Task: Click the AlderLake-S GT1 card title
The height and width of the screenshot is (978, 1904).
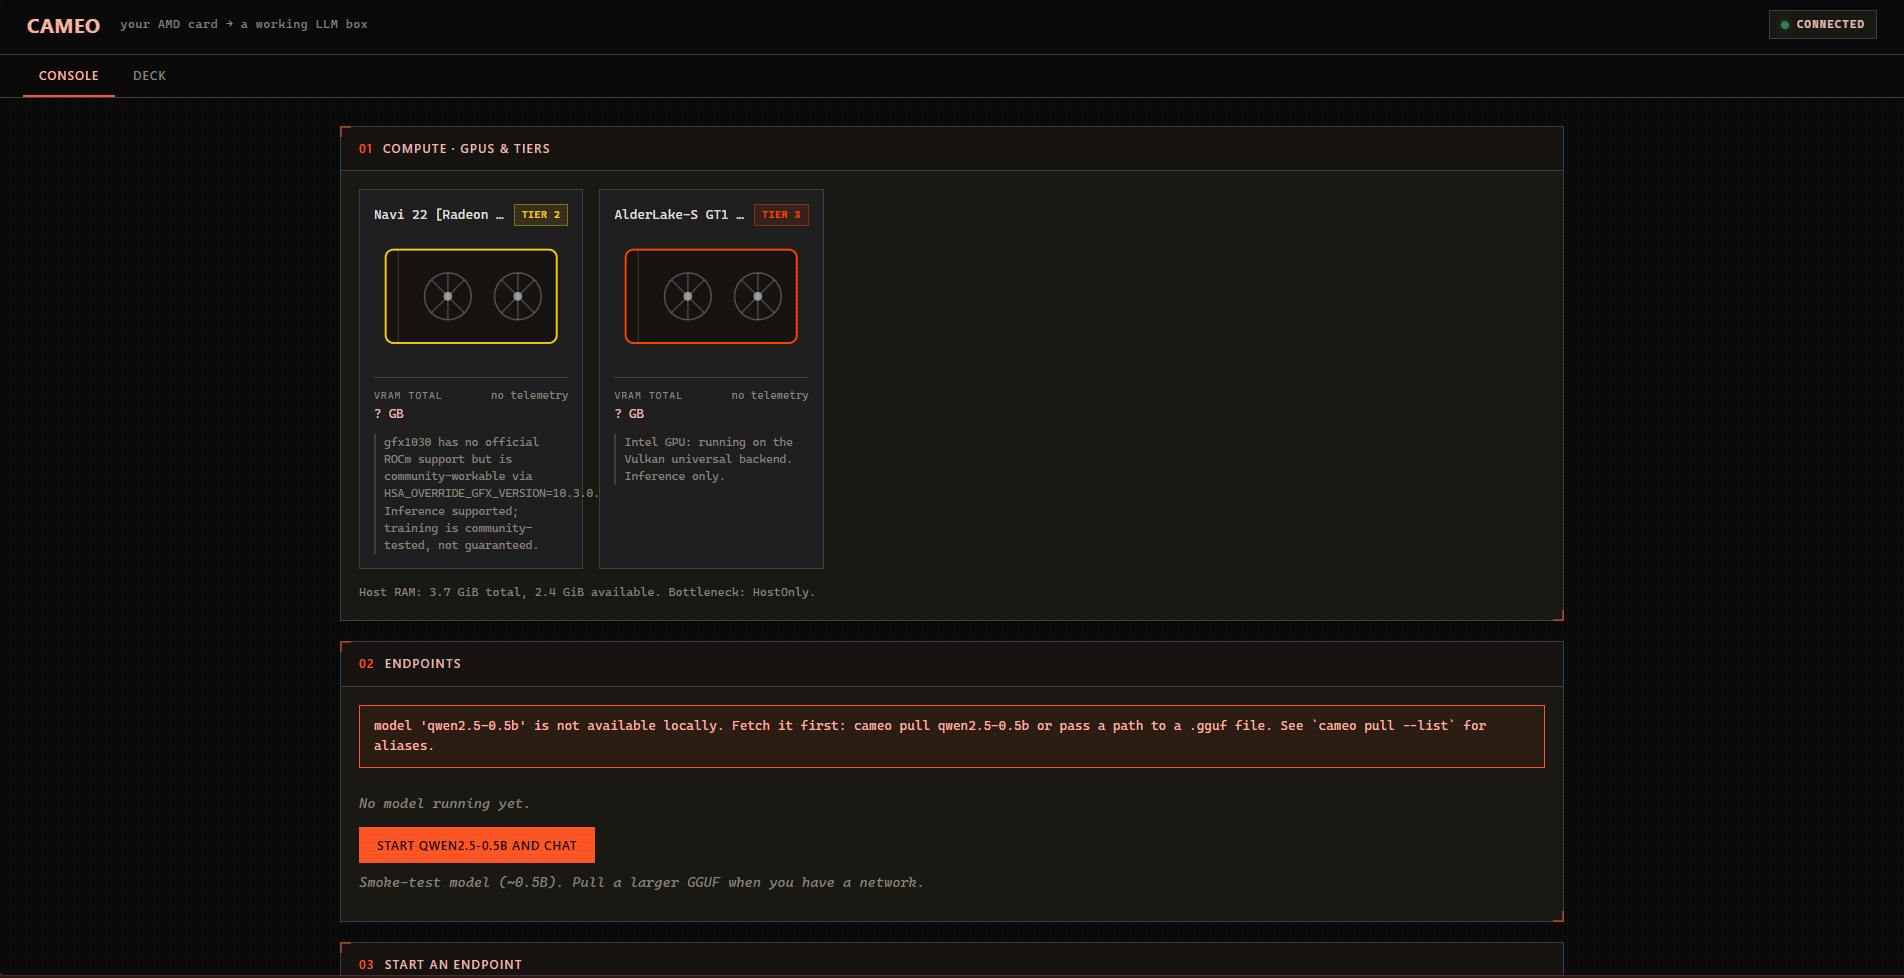Action: [679, 215]
